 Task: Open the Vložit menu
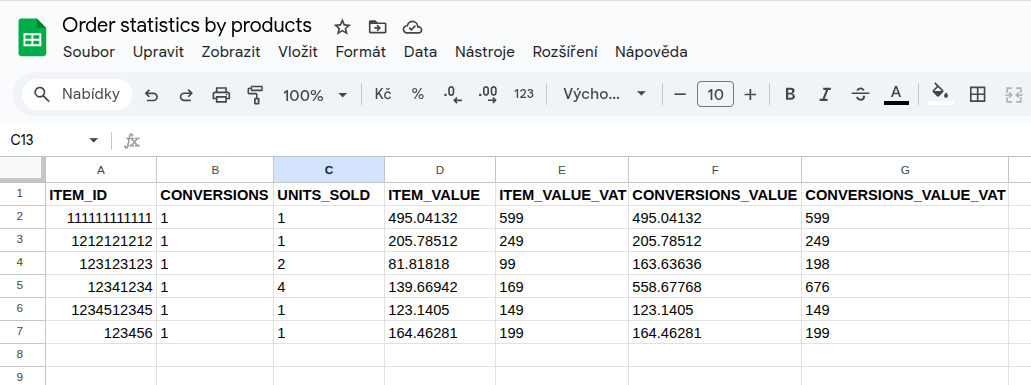298,52
